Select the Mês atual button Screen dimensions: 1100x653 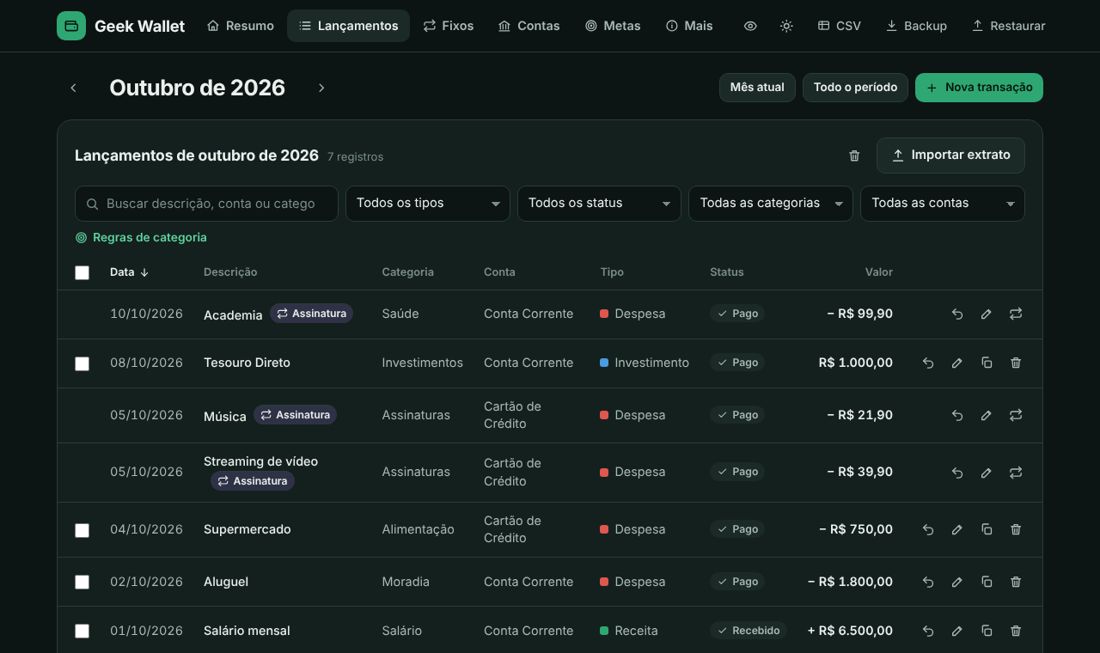pos(757,88)
